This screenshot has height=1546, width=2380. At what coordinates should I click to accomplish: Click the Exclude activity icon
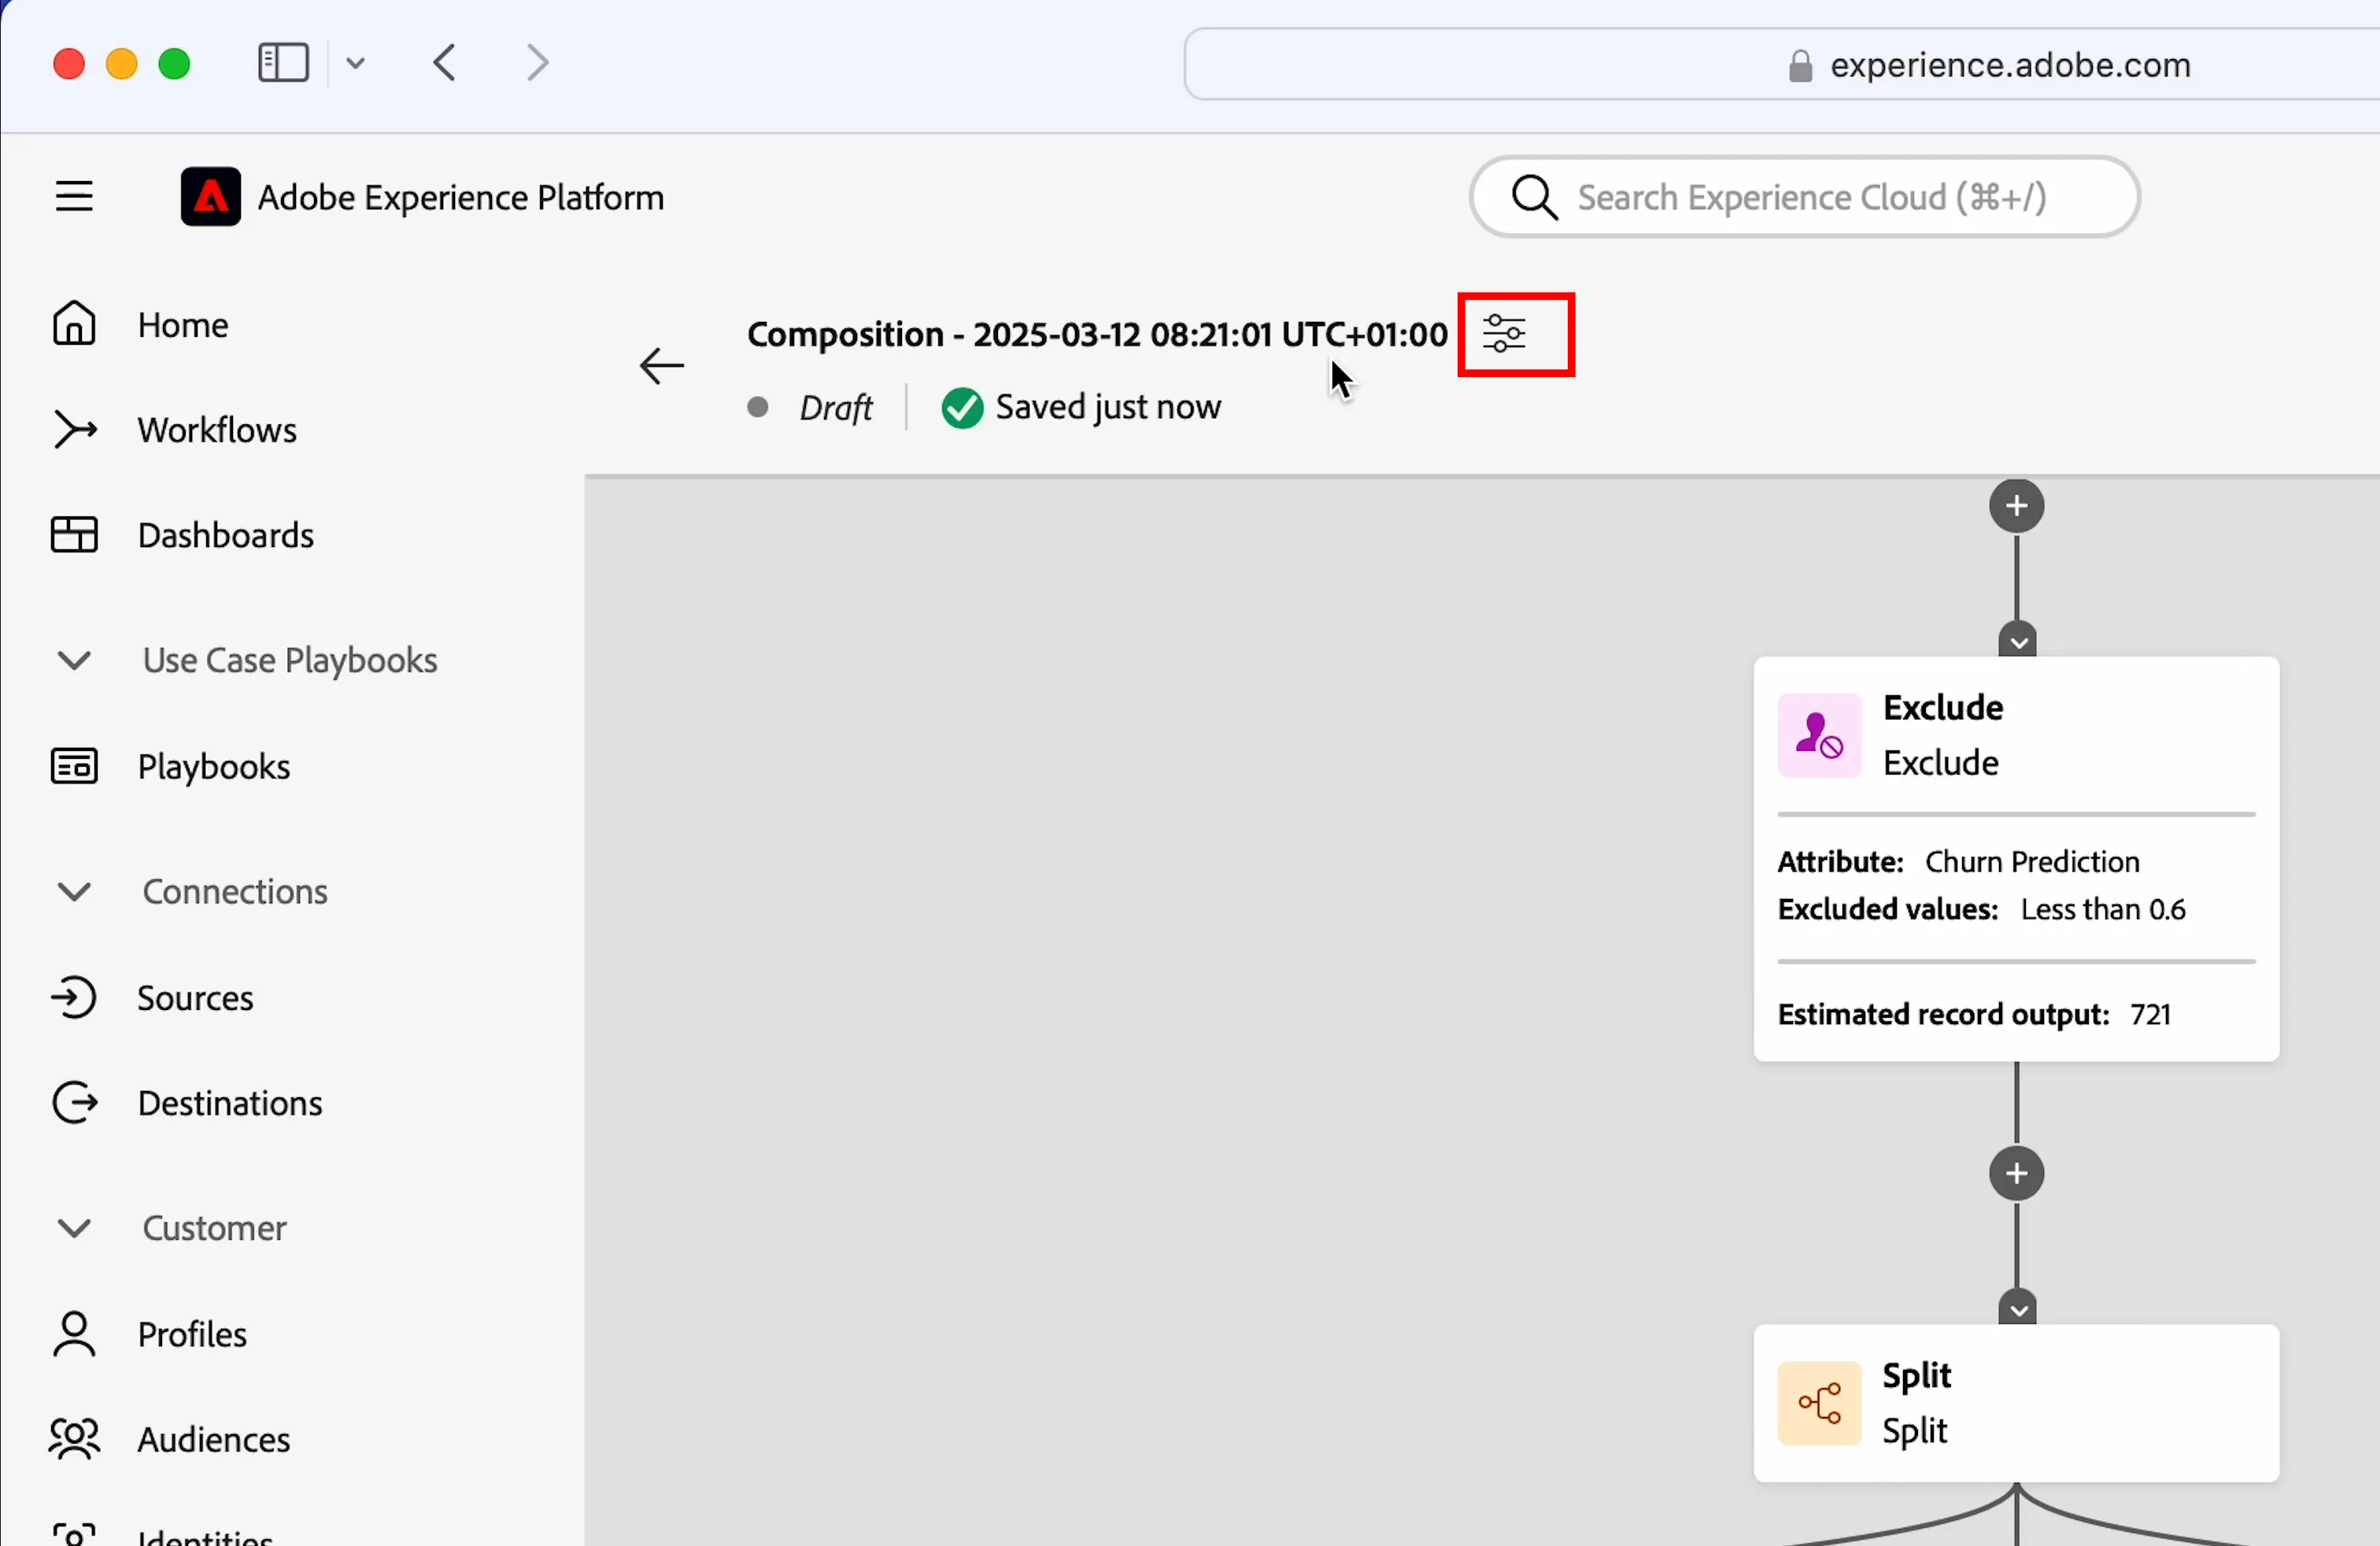1819,735
